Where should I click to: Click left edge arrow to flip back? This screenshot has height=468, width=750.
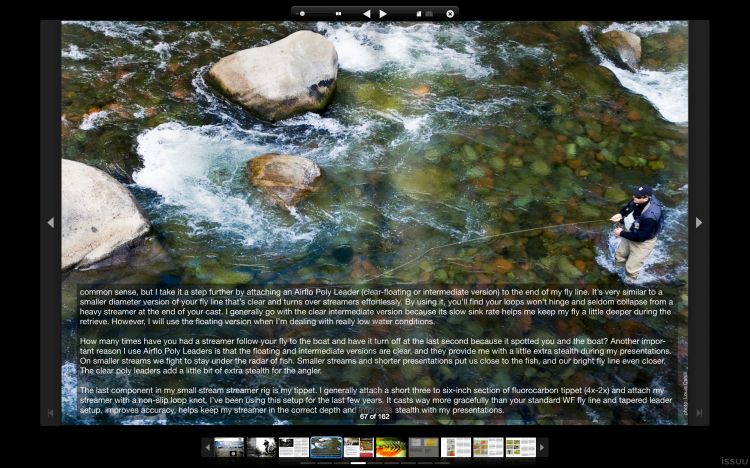[x=51, y=222]
